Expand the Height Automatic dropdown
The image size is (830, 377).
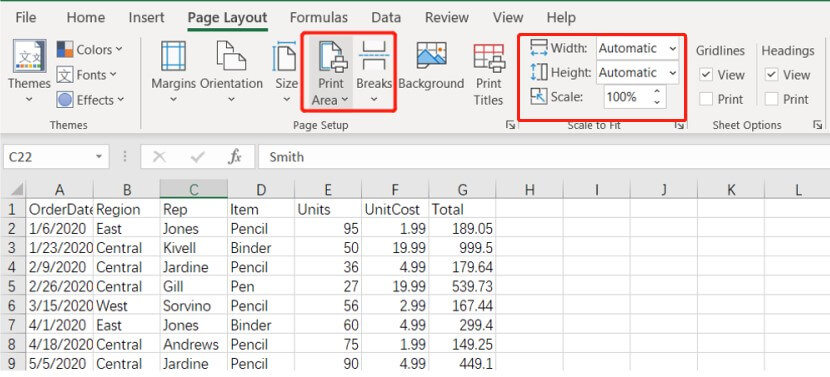[672, 73]
